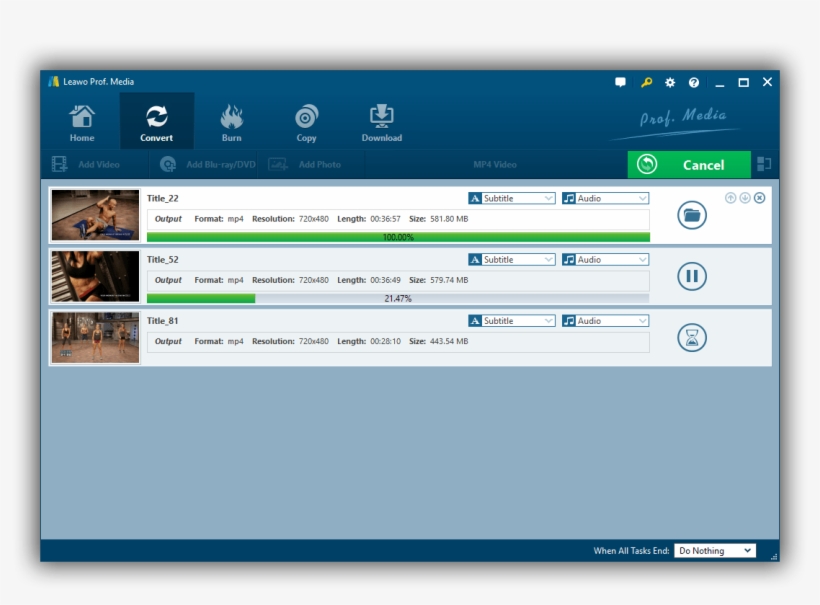Viewport: 820px width, 605px height.
Task: Click the Title_81 video thumbnail
Action: tap(94, 337)
